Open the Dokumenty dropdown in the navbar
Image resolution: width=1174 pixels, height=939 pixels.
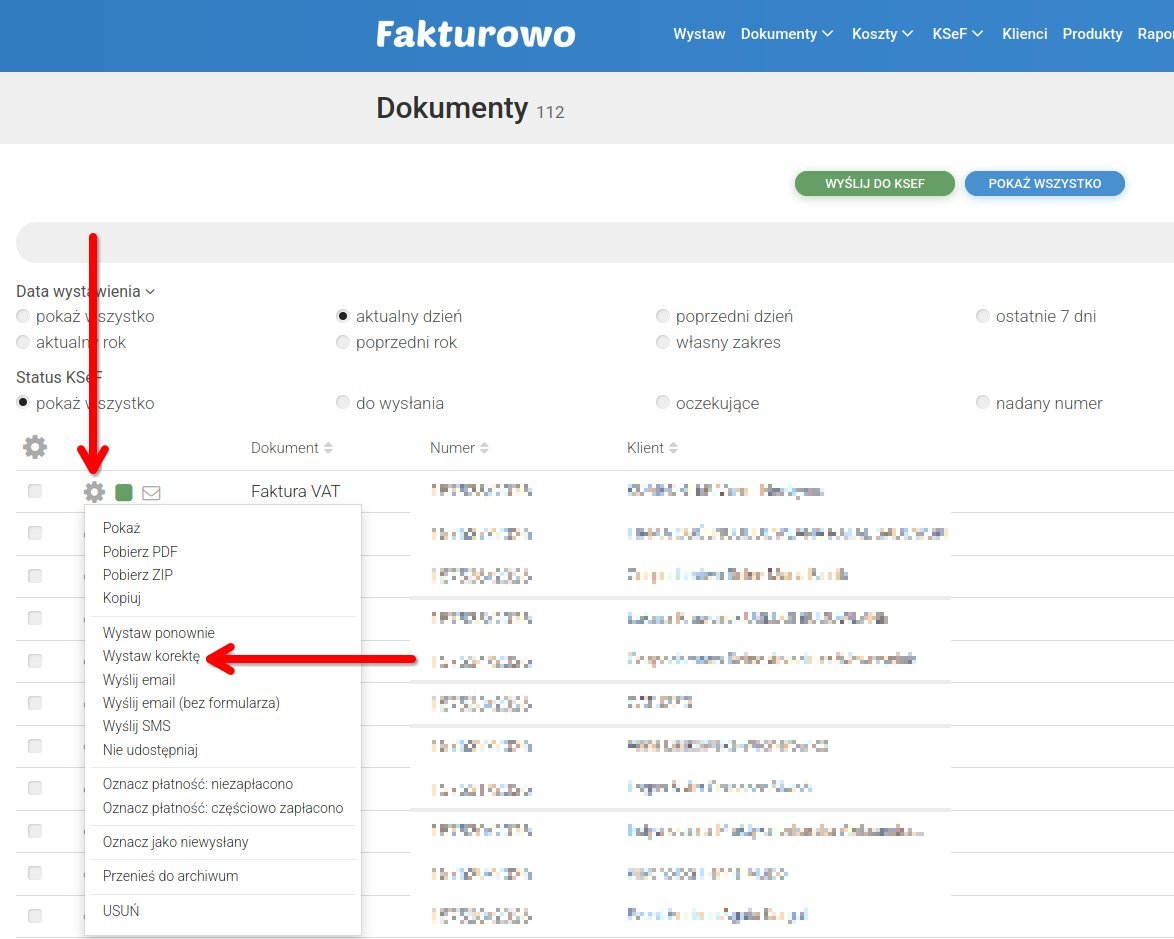pos(786,34)
